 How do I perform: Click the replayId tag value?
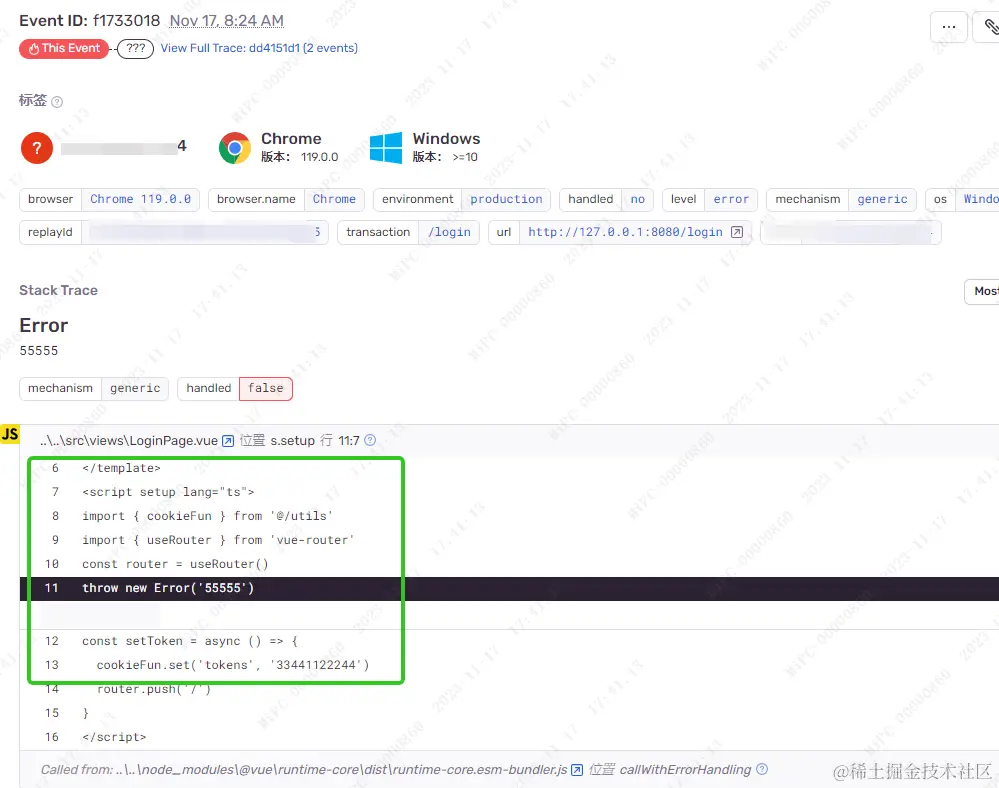pos(205,233)
